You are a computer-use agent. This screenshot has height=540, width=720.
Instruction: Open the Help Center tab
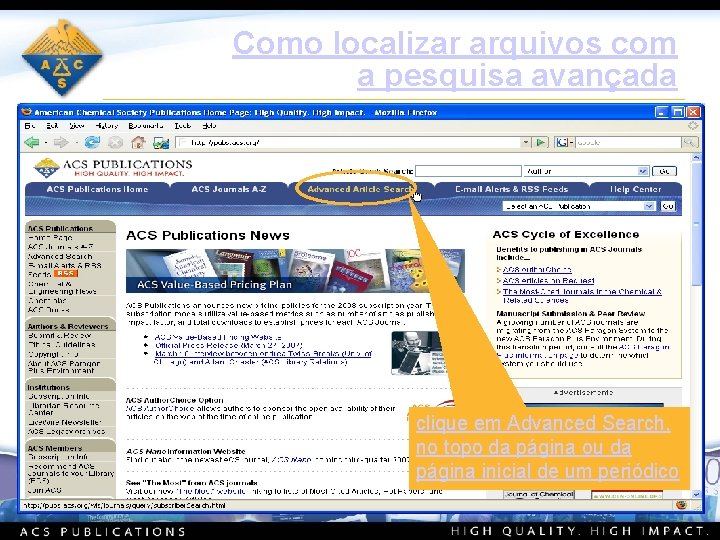tap(636, 189)
